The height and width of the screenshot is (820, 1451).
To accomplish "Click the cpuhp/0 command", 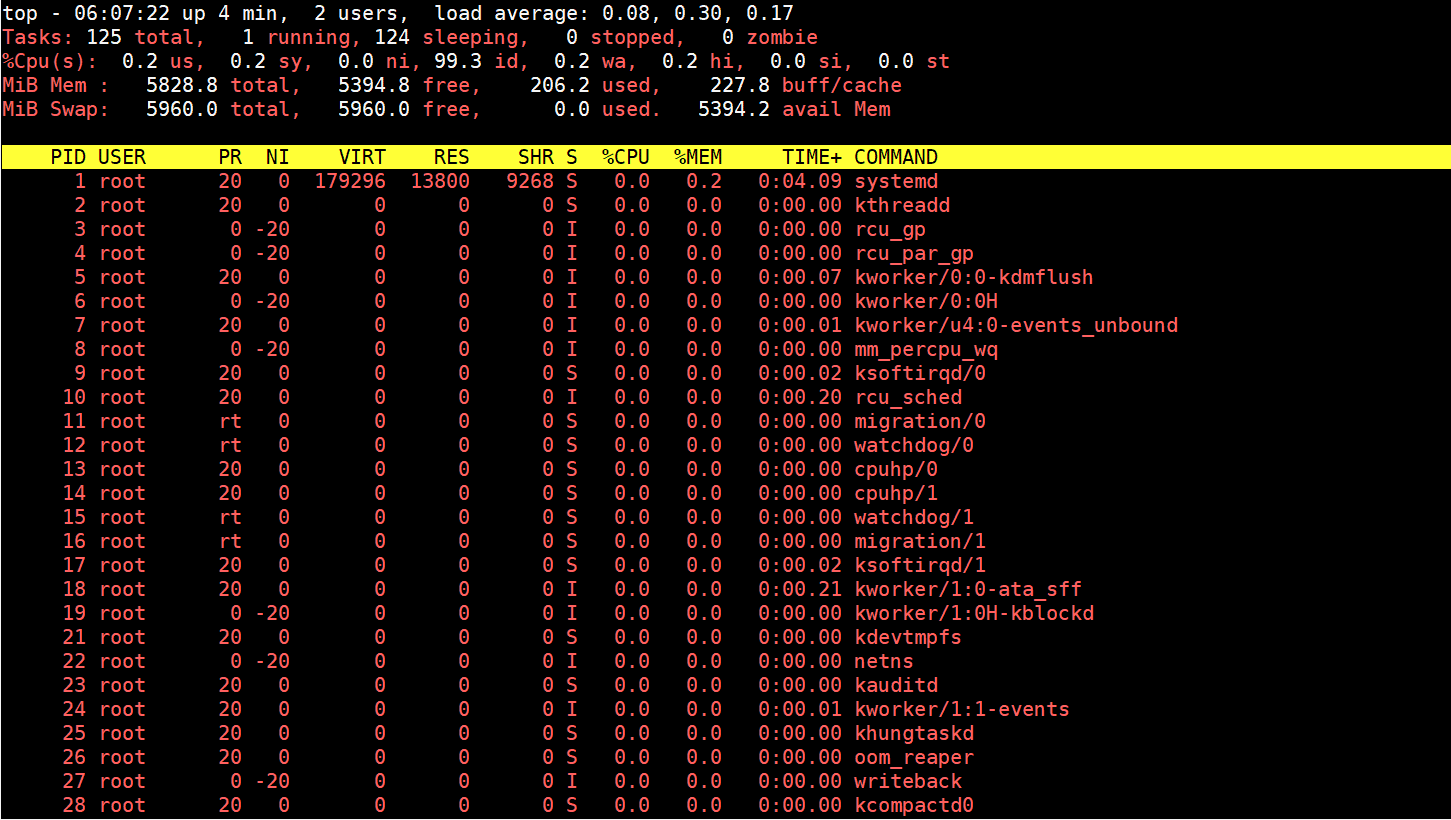I will tap(896, 469).
